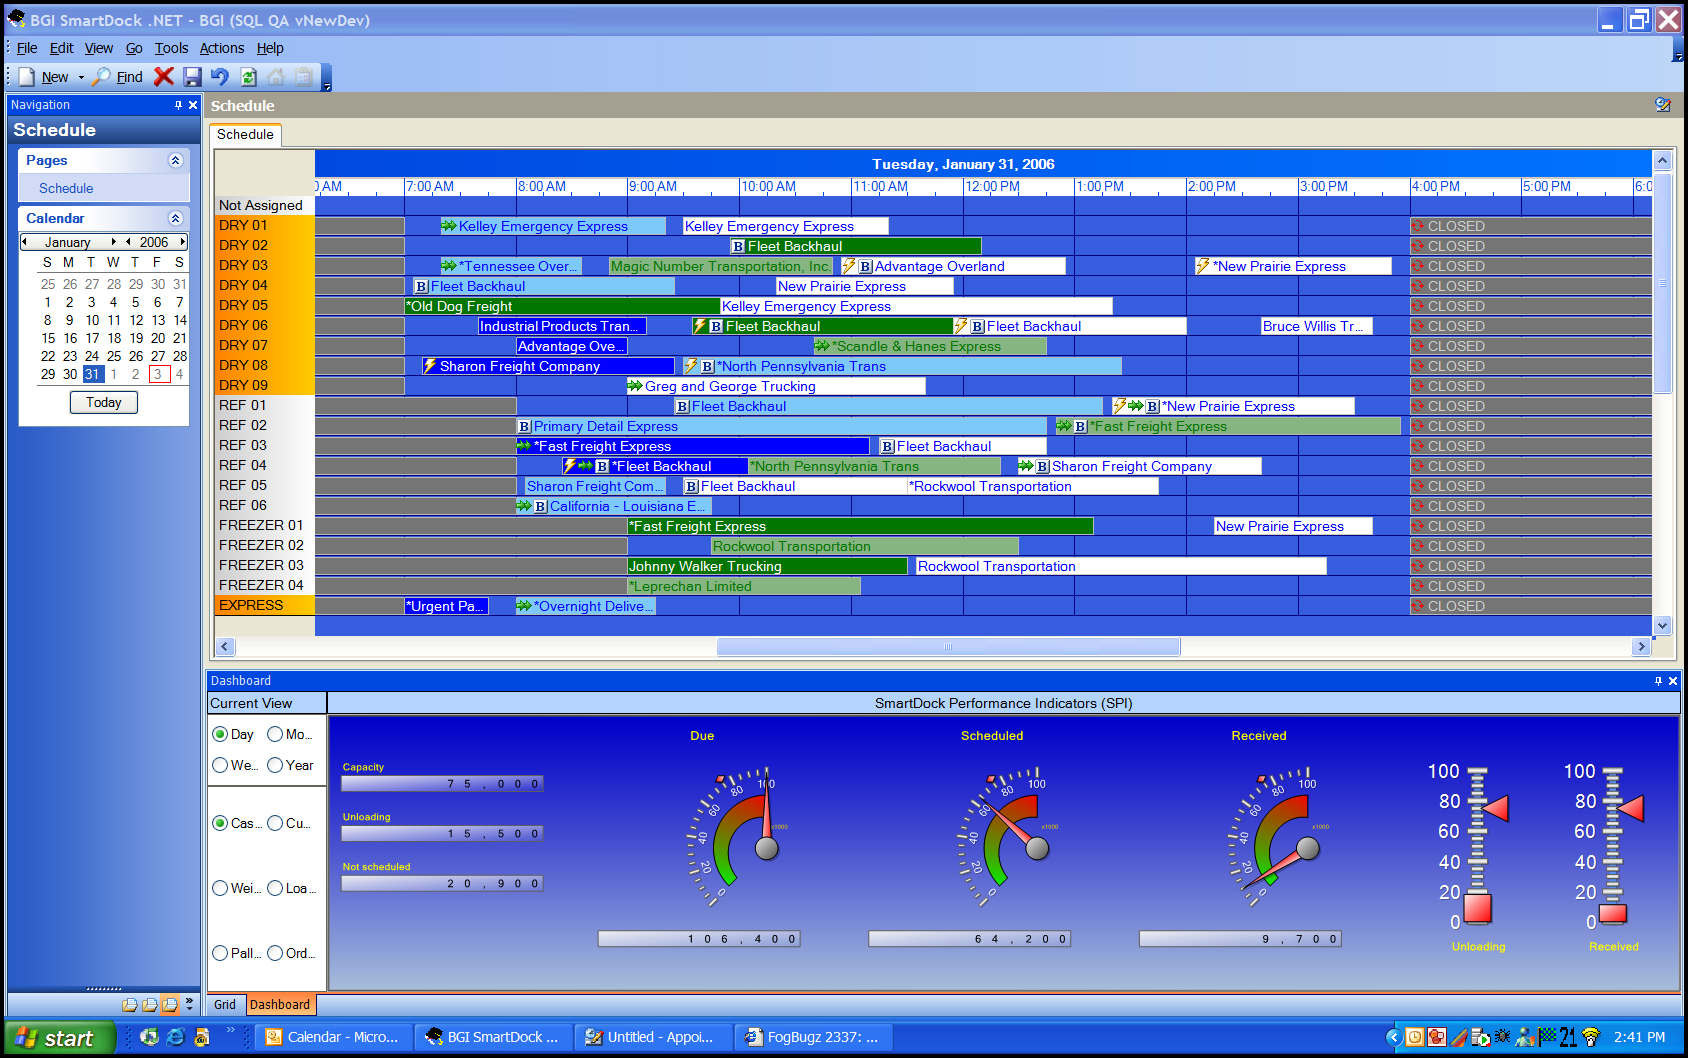Open the Schedule page link
The width and height of the screenshot is (1688, 1058).
66,188
